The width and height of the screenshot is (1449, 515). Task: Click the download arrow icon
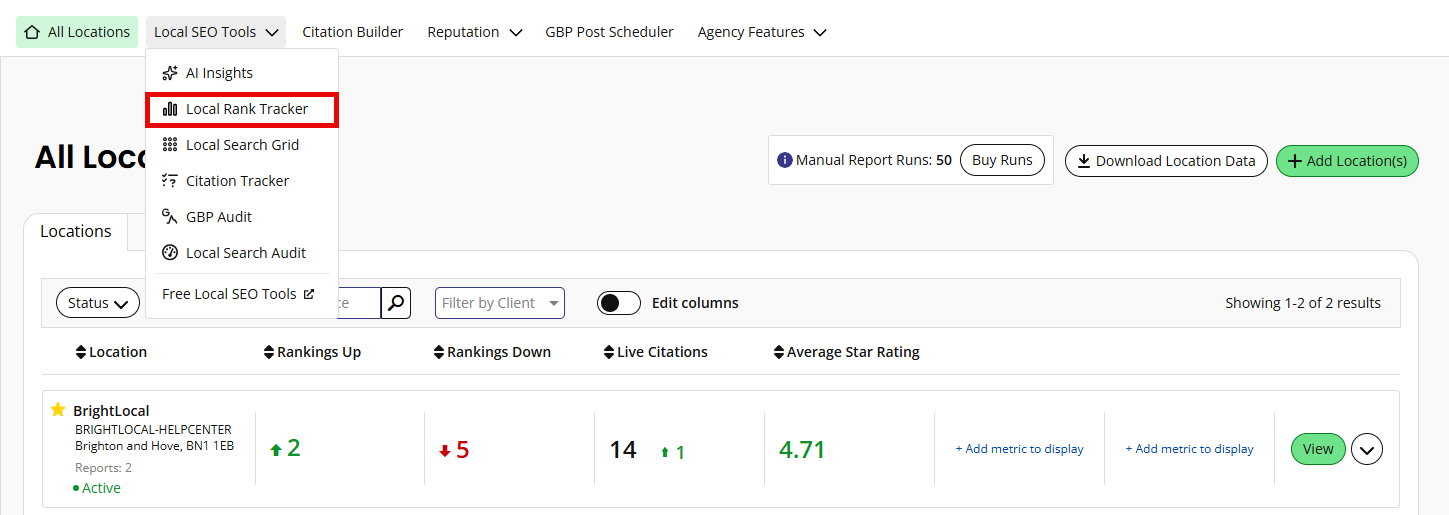click(1084, 161)
